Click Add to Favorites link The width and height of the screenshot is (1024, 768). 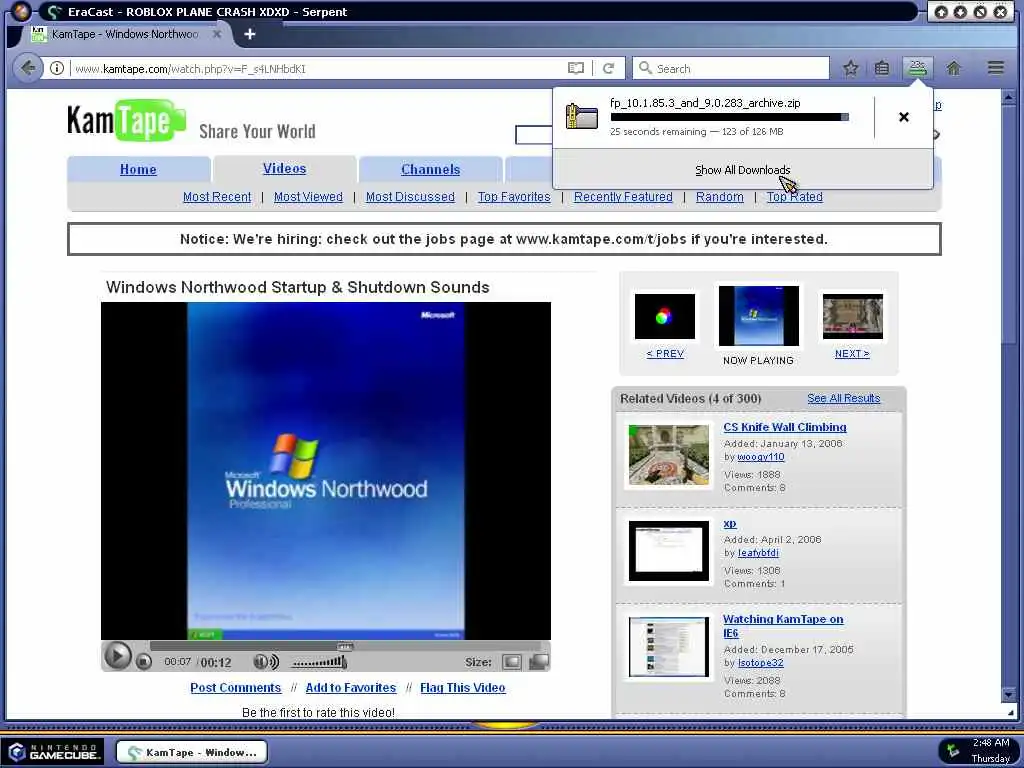pos(351,688)
